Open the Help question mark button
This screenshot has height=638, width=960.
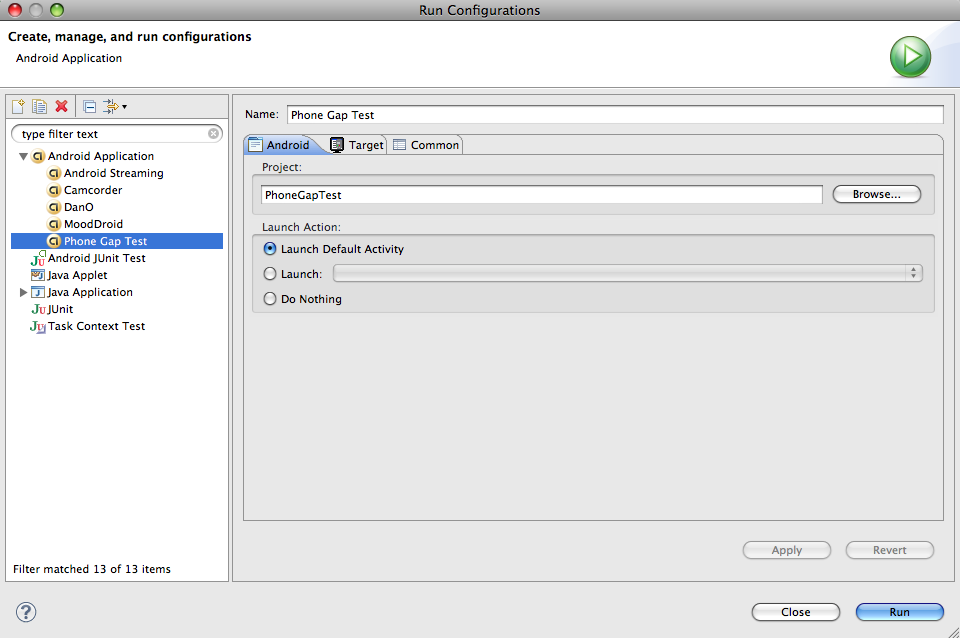[x=26, y=612]
